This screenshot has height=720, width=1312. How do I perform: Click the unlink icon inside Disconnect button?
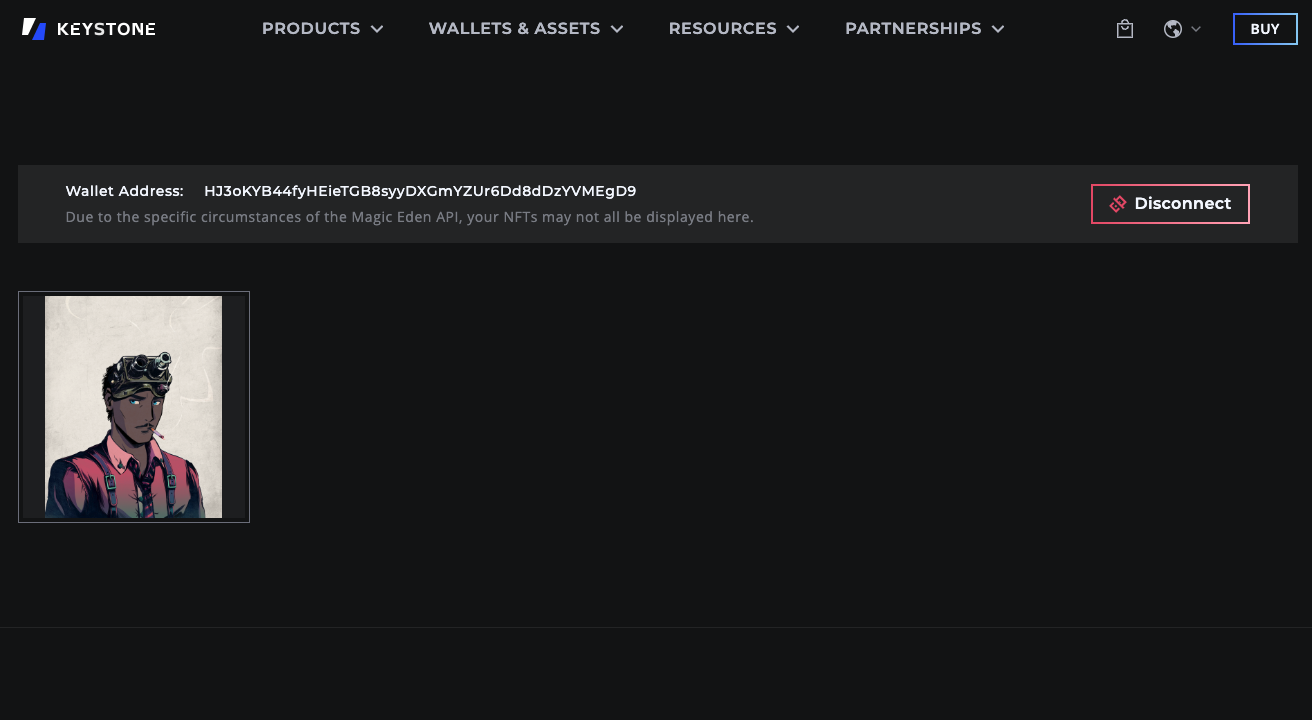(1118, 204)
